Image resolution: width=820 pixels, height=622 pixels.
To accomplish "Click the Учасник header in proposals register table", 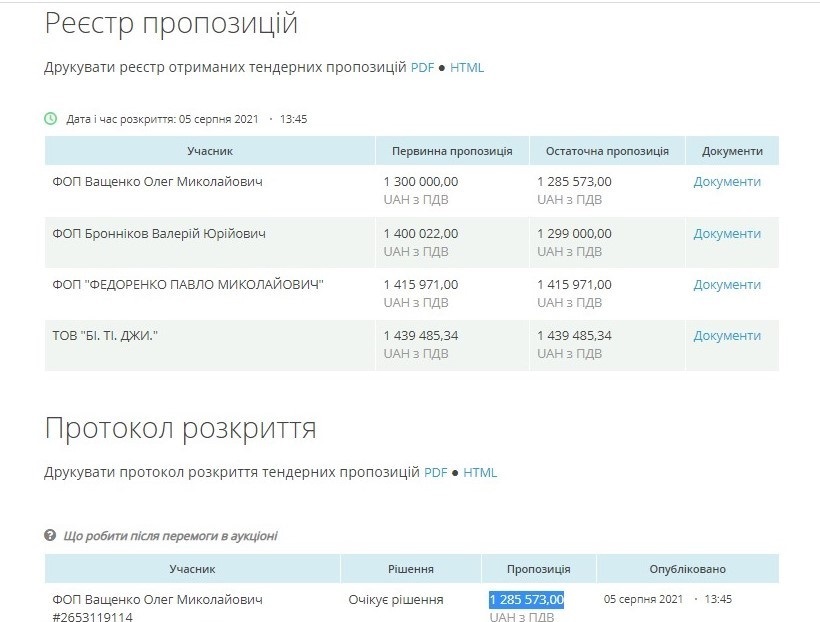I will (210, 151).
